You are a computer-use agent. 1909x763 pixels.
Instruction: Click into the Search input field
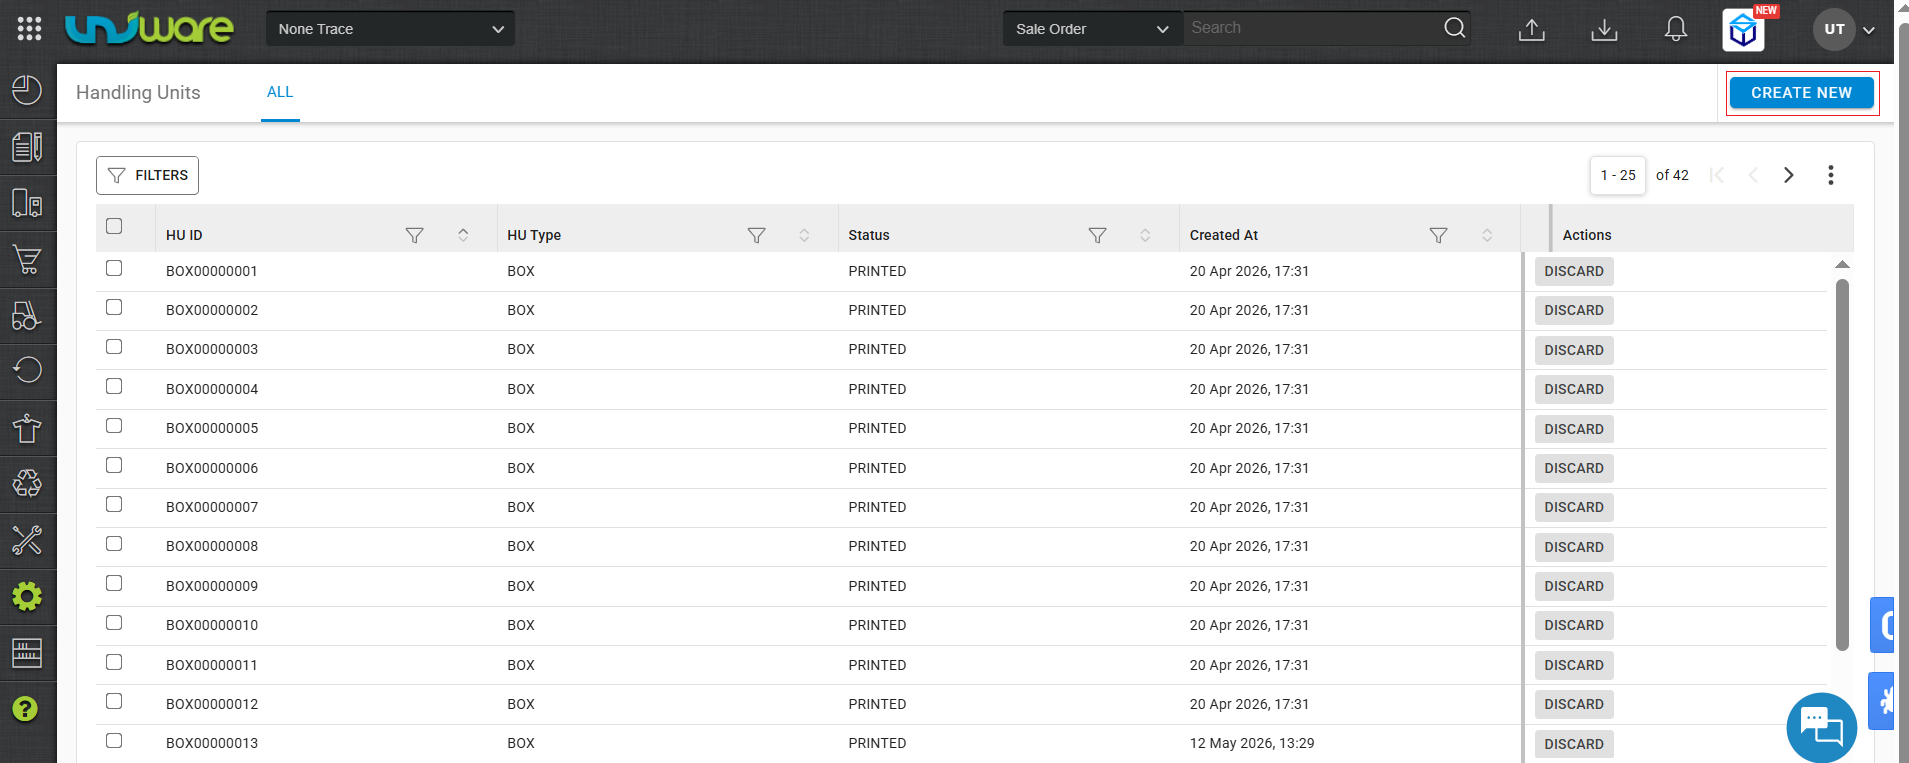tap(1312, 28)
